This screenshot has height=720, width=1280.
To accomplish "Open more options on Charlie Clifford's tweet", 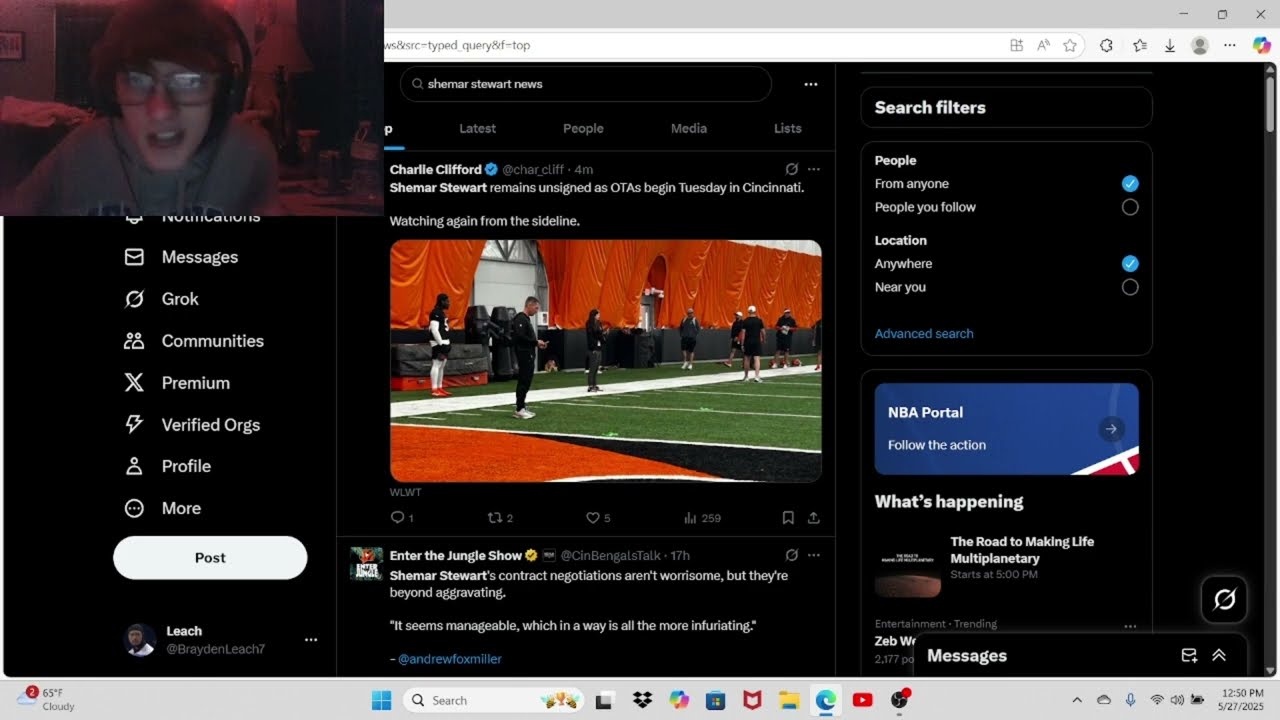I will [814, 169].
